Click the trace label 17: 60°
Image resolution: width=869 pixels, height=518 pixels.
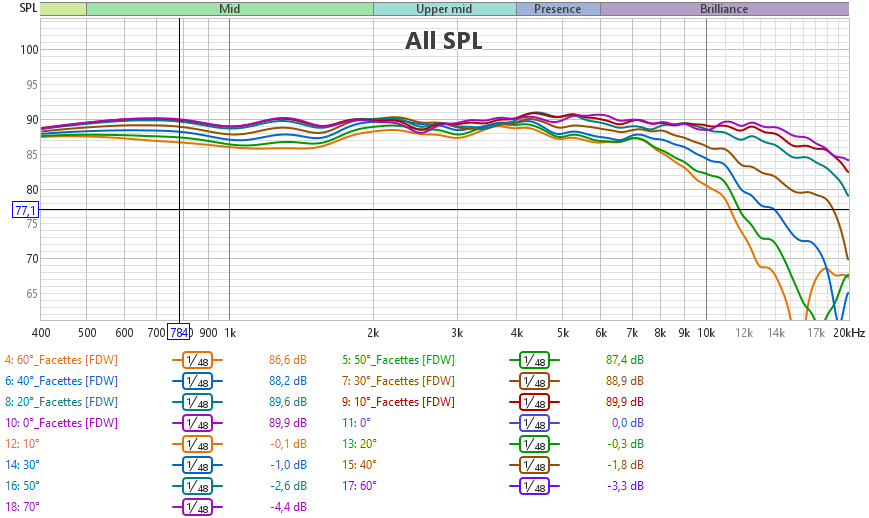tap(359, 487)
